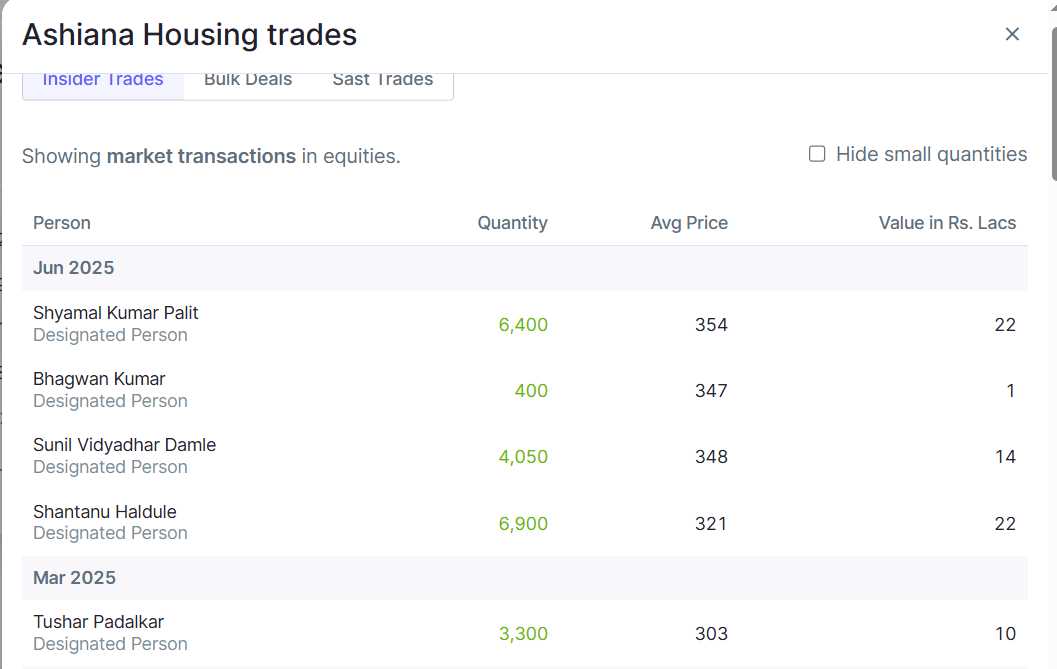The height and width of the screenshot is (669, 1057).
Task: Click the Hide small quantities label
Action: [931, 154]
